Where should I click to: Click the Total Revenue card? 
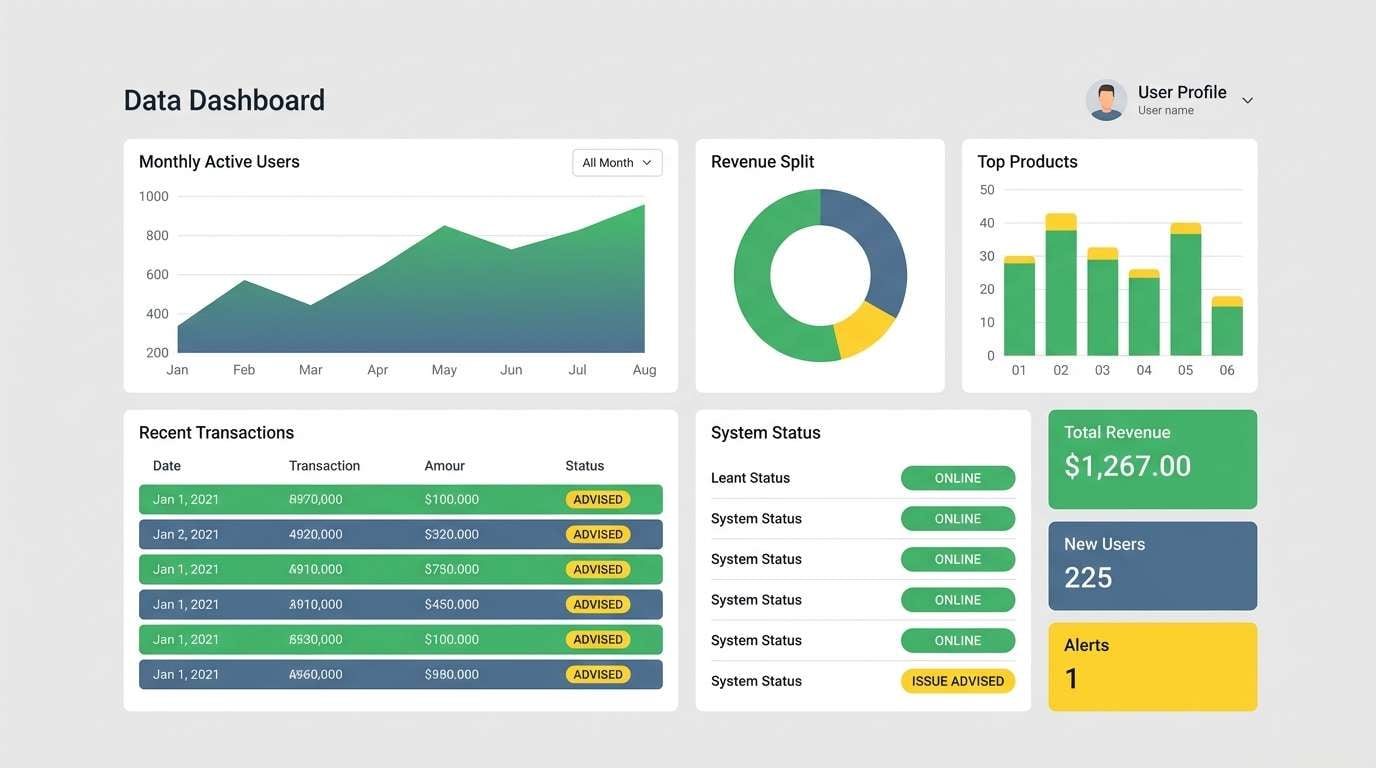(1152, 458)
